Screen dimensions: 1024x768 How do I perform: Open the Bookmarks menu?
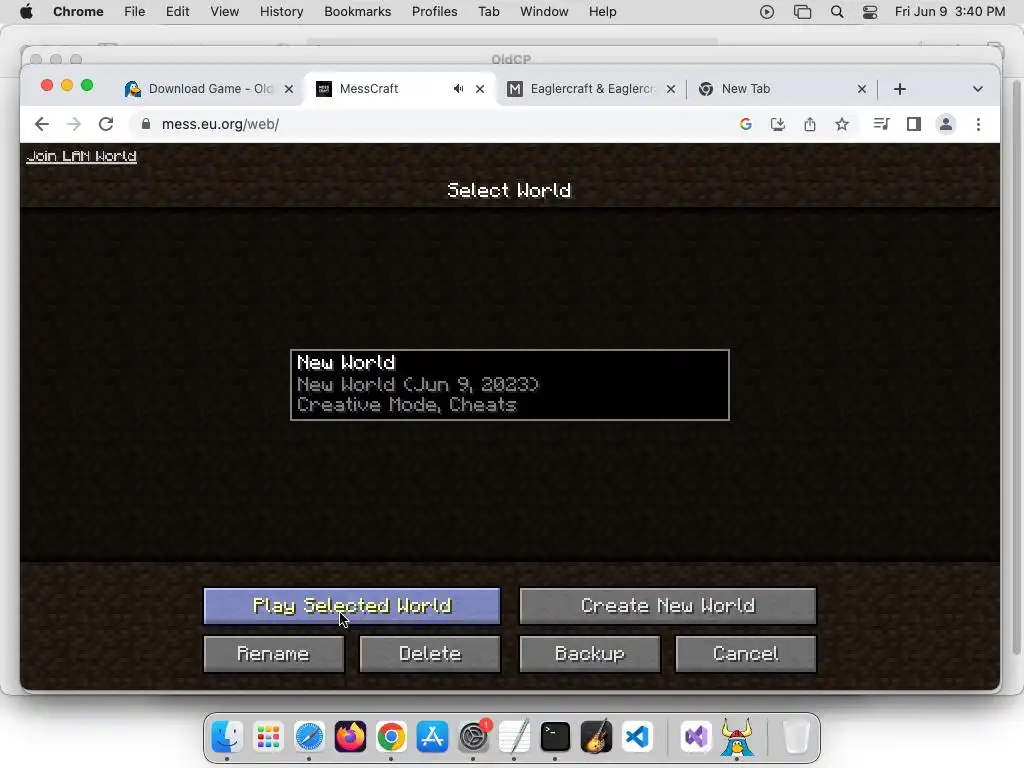pyautogui.click(x=357, y=12)
